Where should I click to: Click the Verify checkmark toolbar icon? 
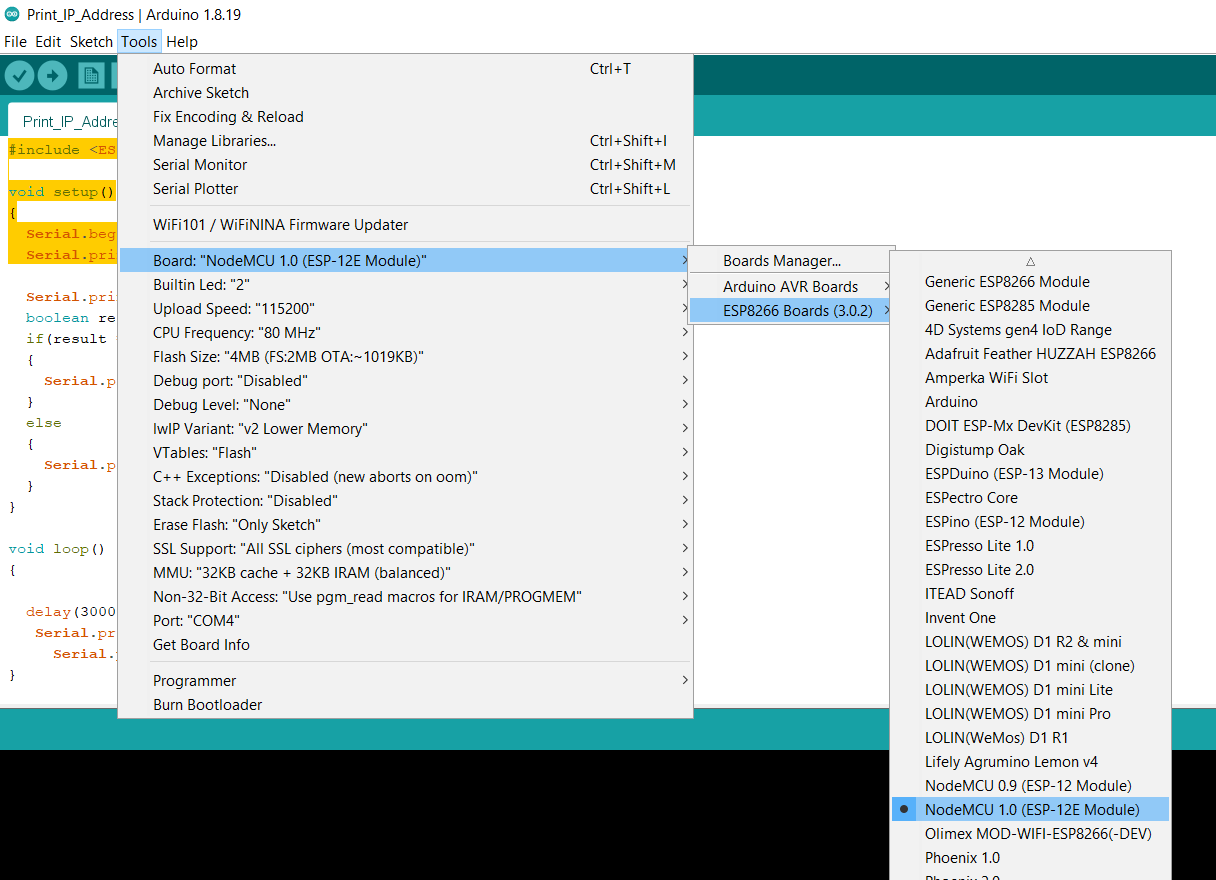click(20, 76)
